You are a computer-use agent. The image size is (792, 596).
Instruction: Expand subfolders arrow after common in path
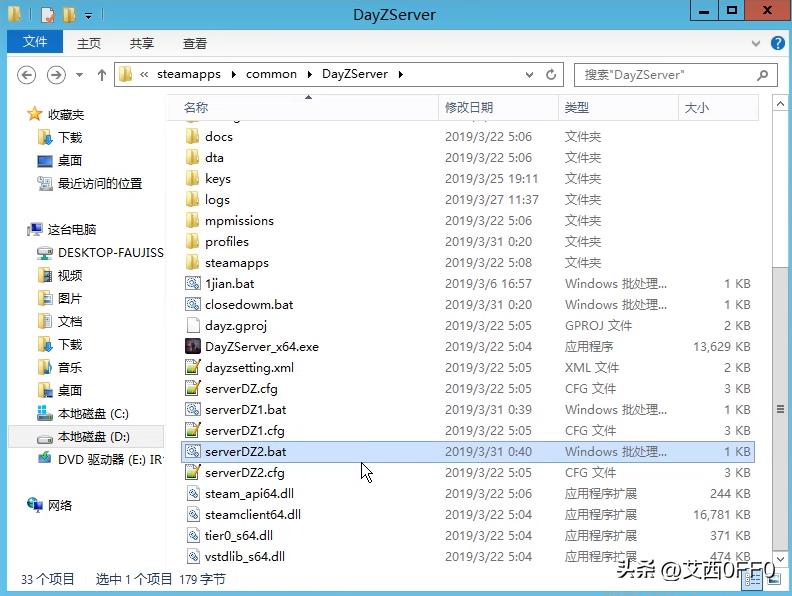(x=309, y=75)
